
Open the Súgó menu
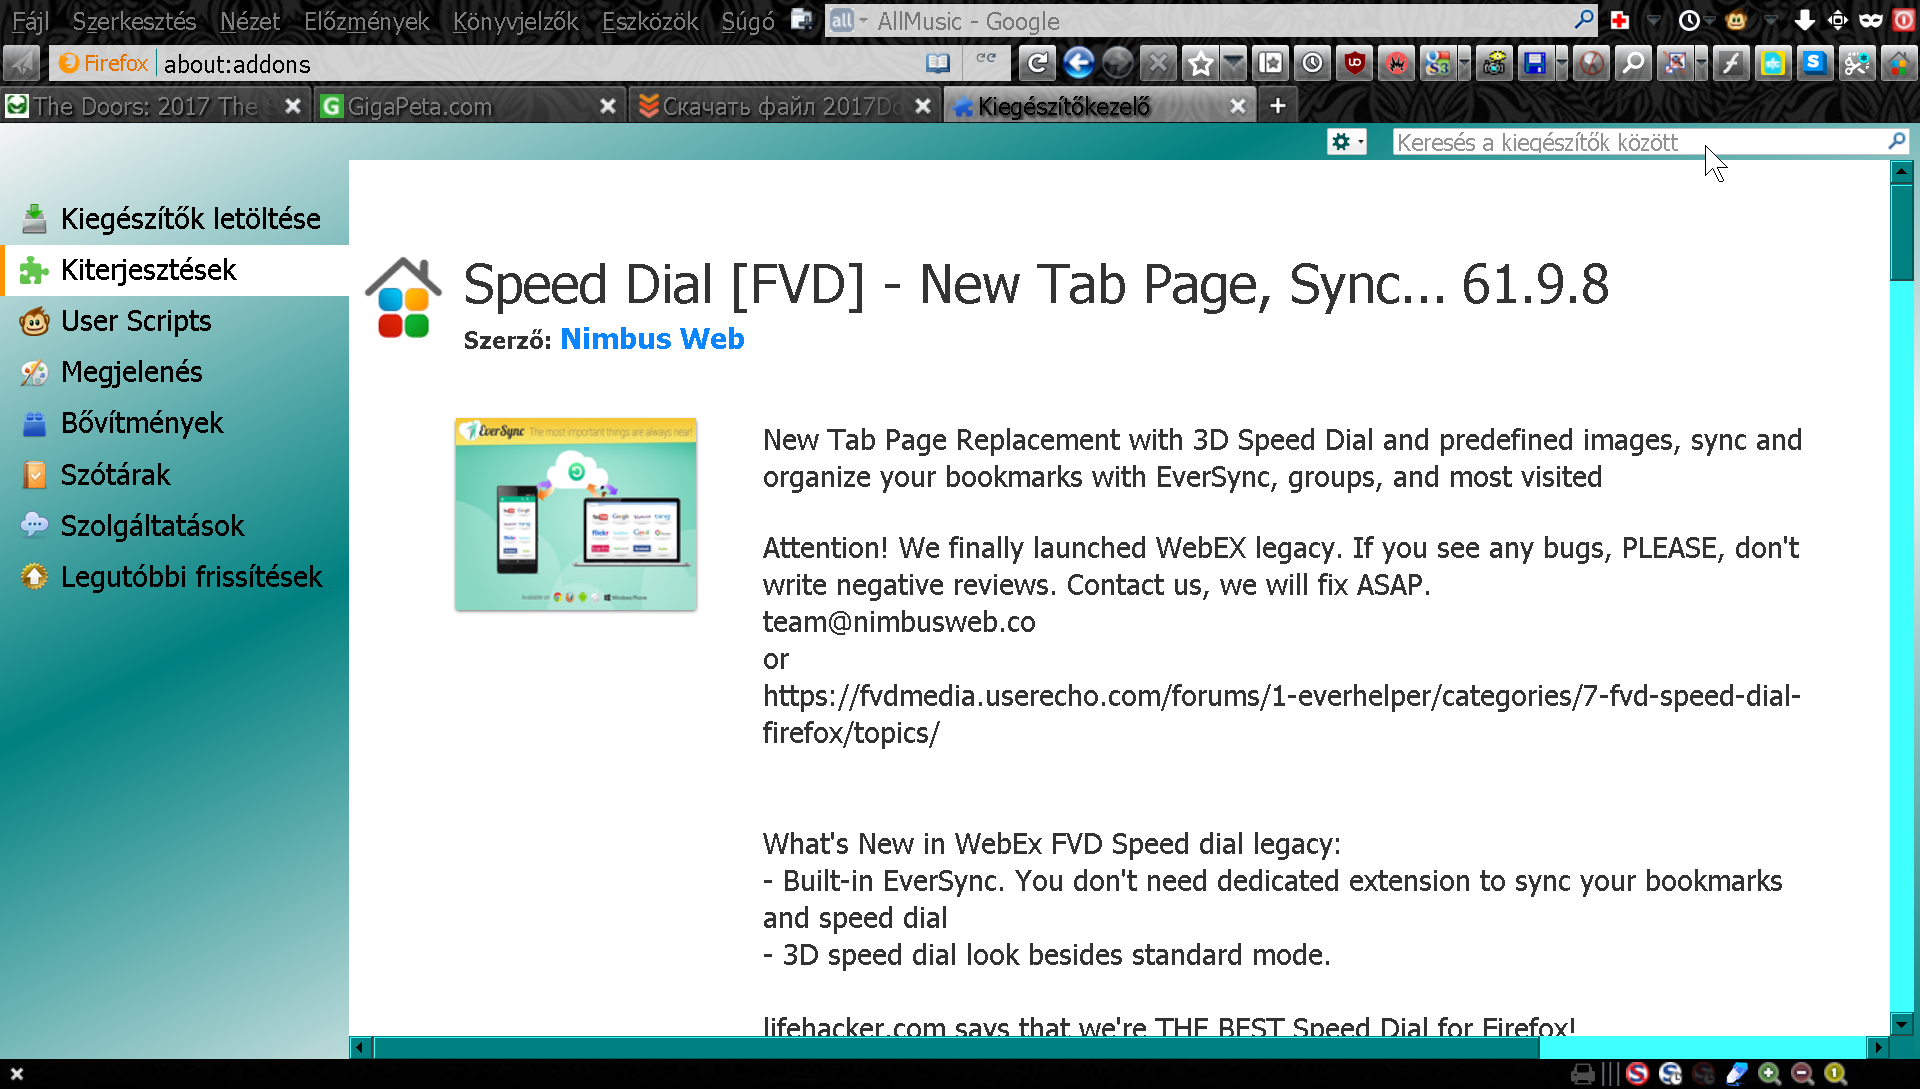click(x=748, y=21)
